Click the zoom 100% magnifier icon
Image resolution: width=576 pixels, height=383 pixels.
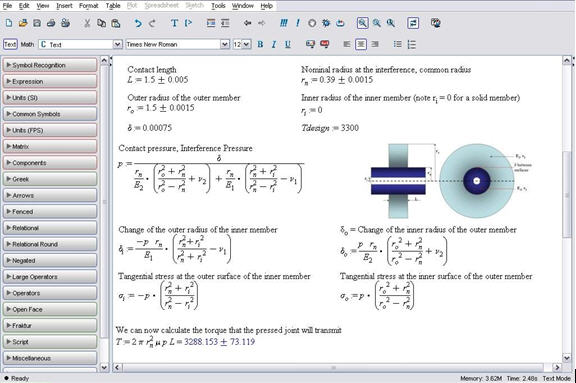coord(363,23)
